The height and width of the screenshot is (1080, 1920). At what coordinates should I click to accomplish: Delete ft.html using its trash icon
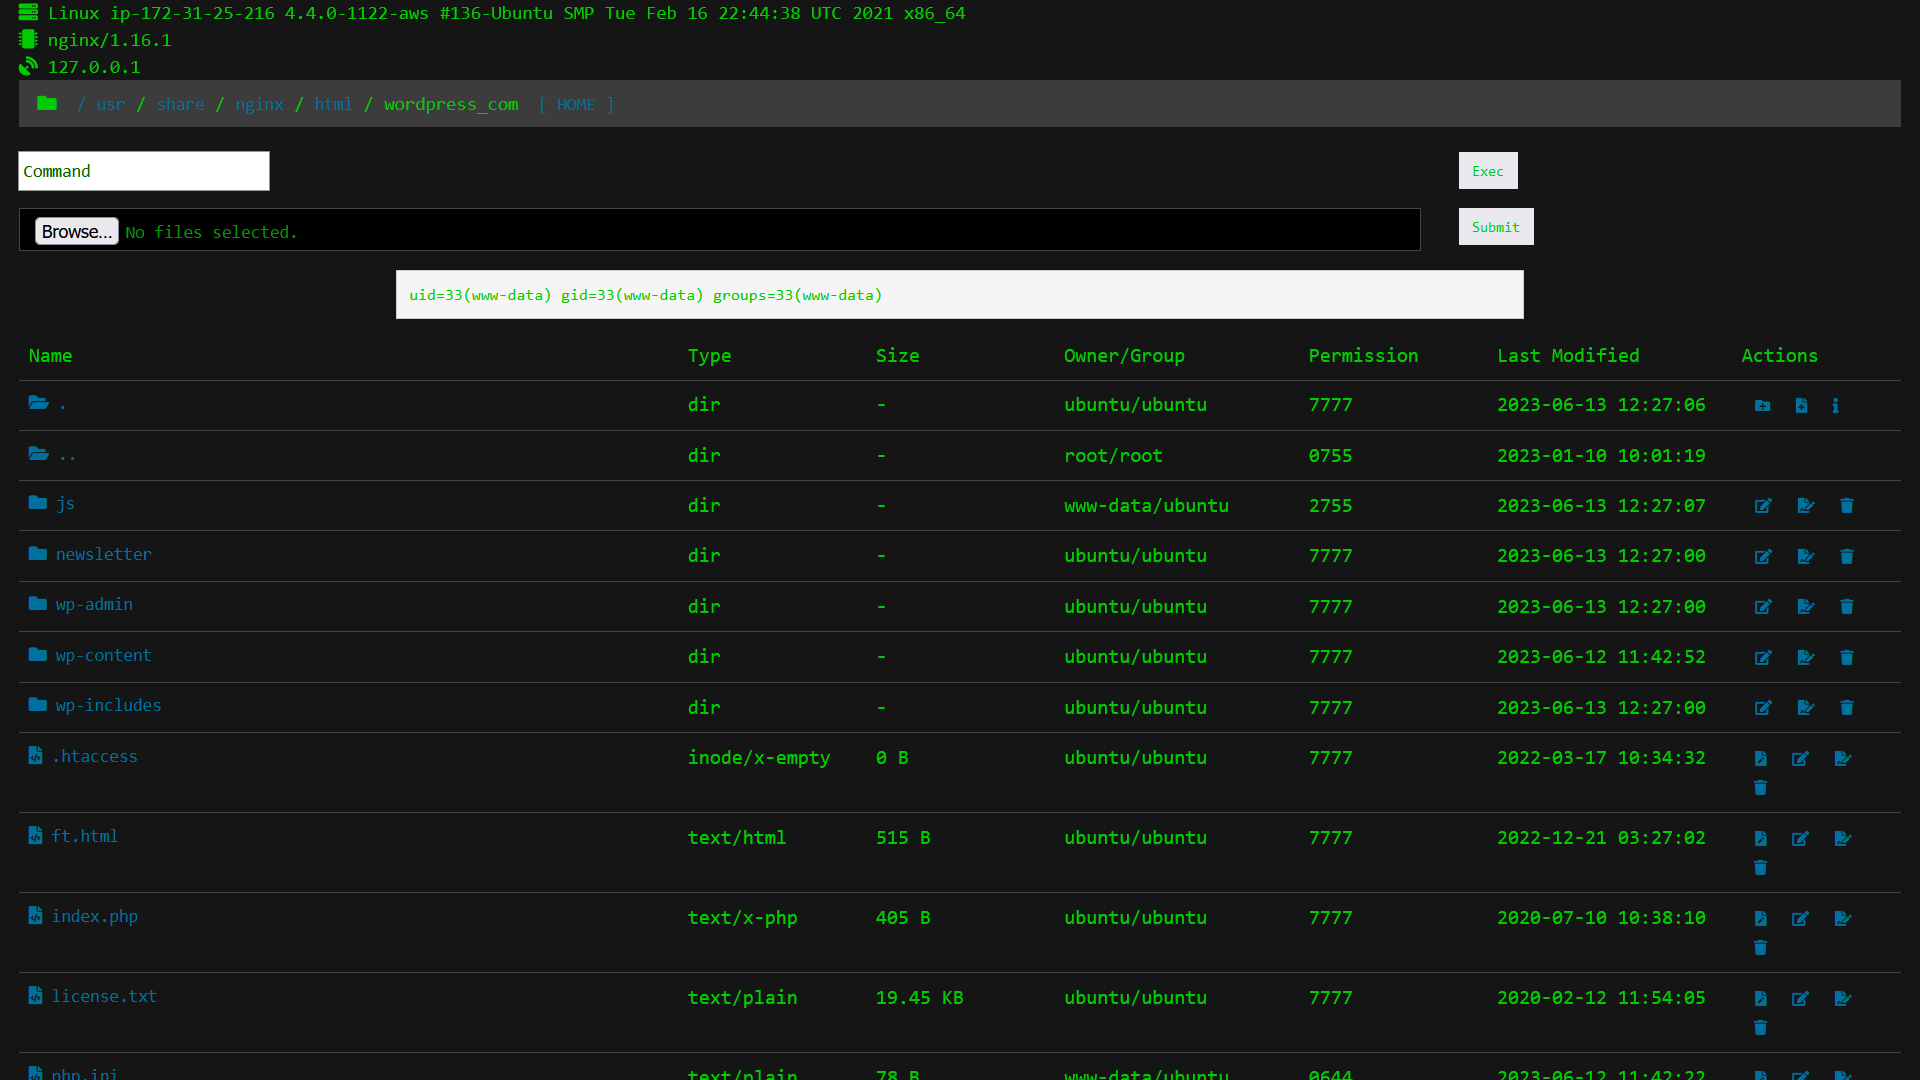click(x=1760, y=868)
